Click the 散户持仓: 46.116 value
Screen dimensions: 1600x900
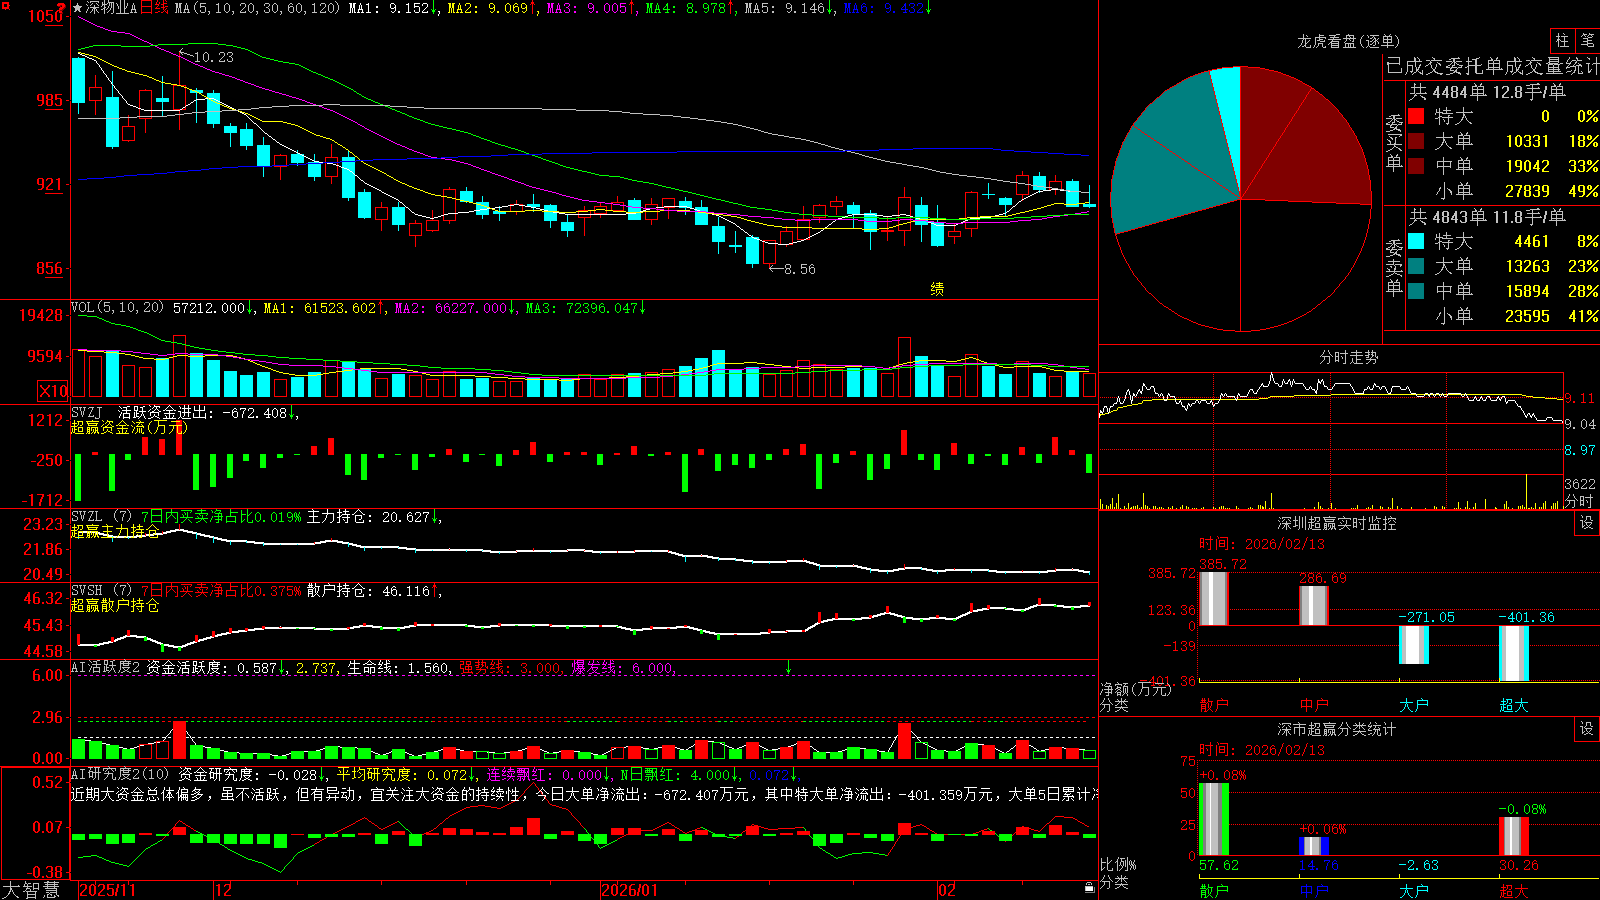click(x=368, y=591)
